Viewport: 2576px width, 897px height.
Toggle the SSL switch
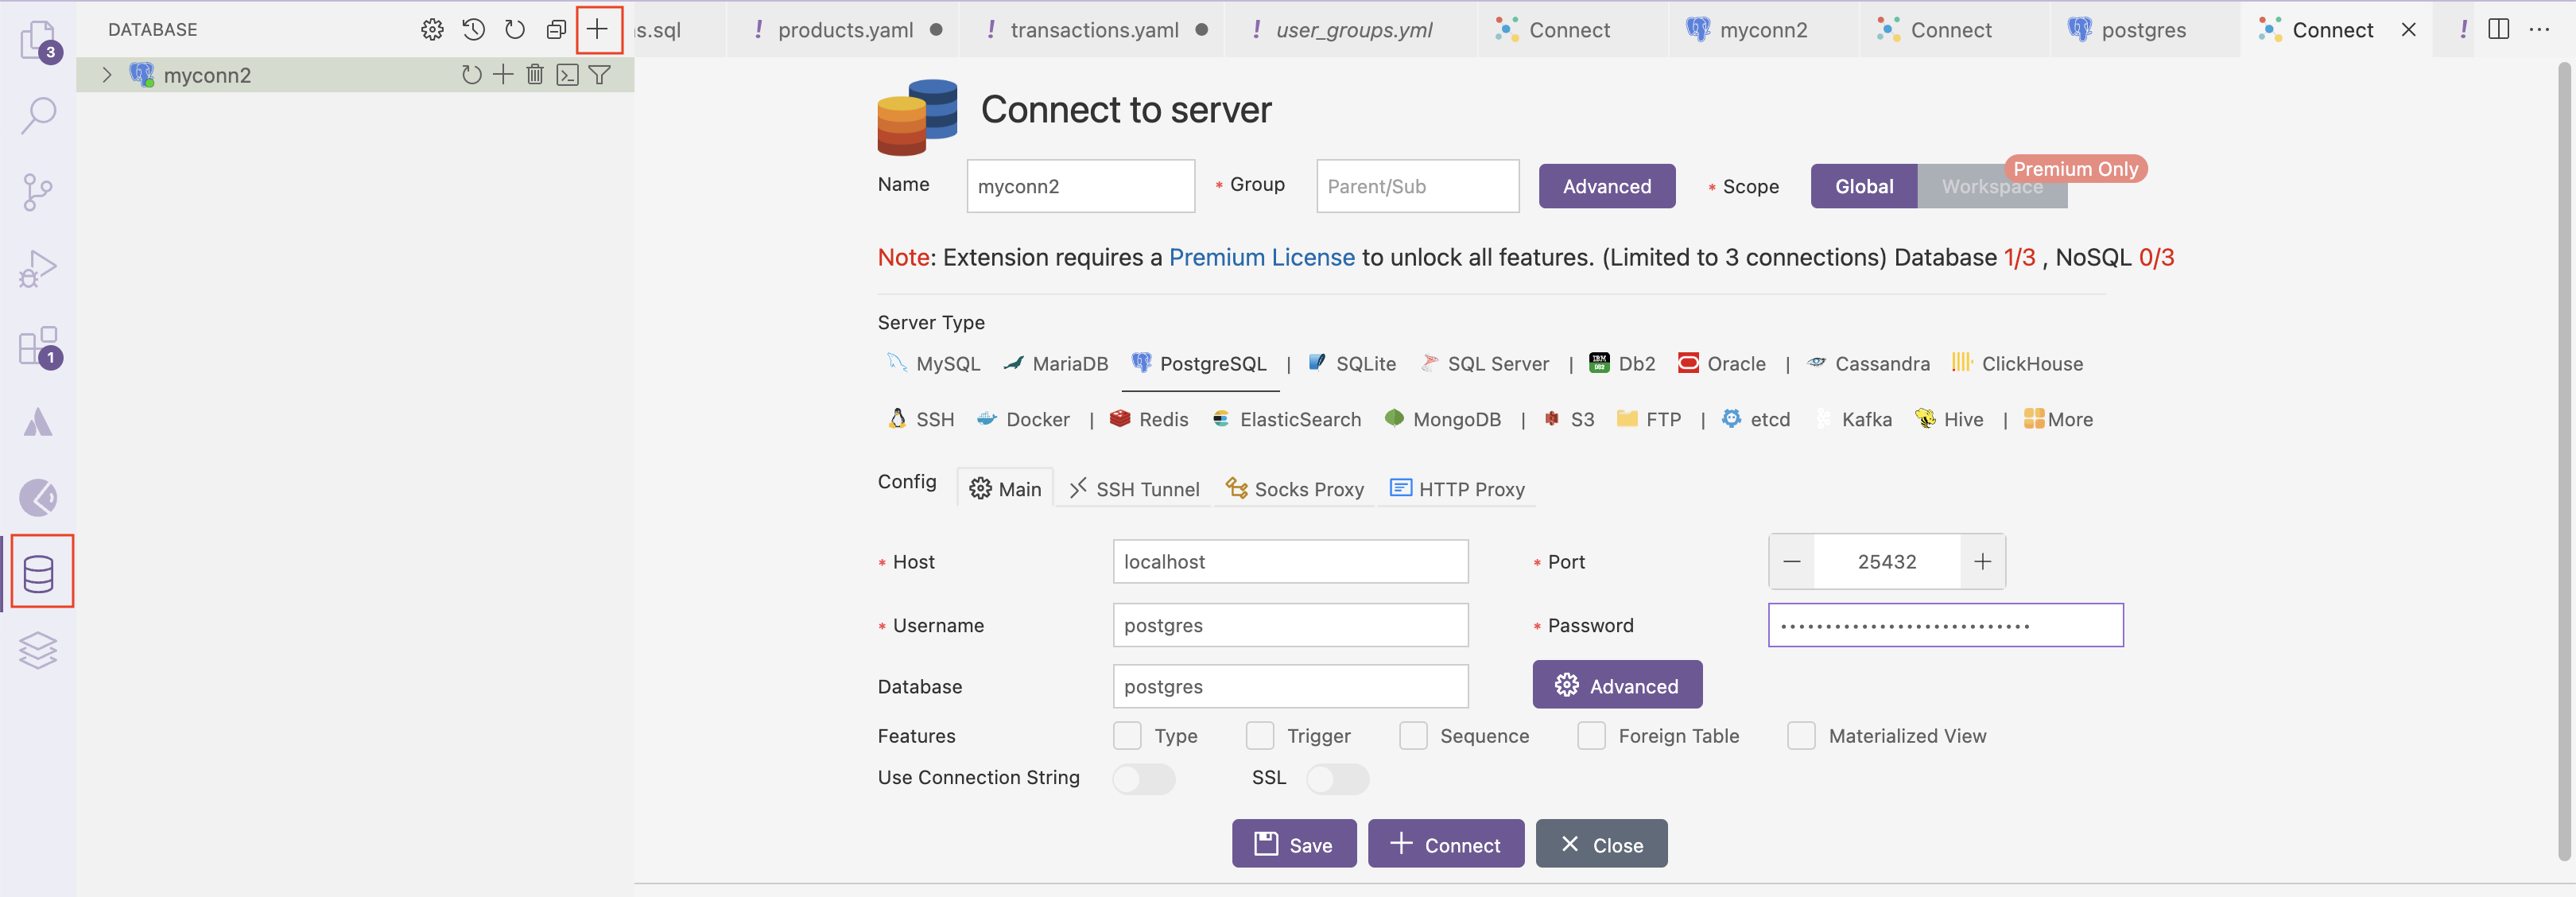coord(1337,778)
